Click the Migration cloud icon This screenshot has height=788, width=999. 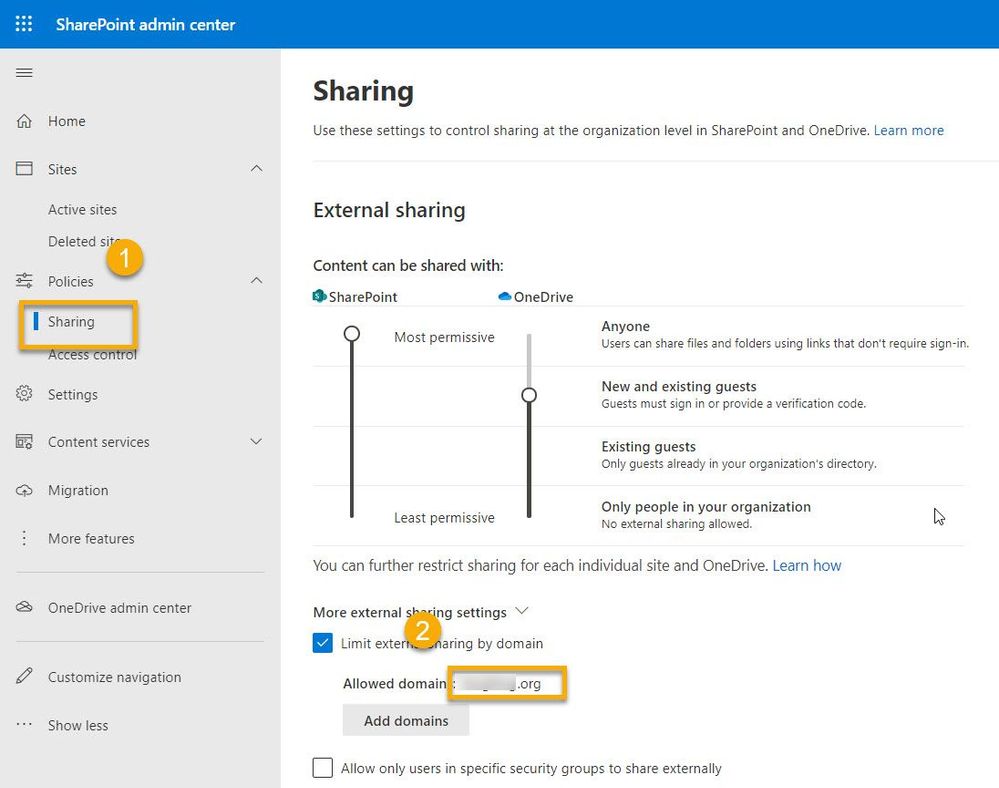click(x=24, y=490)
